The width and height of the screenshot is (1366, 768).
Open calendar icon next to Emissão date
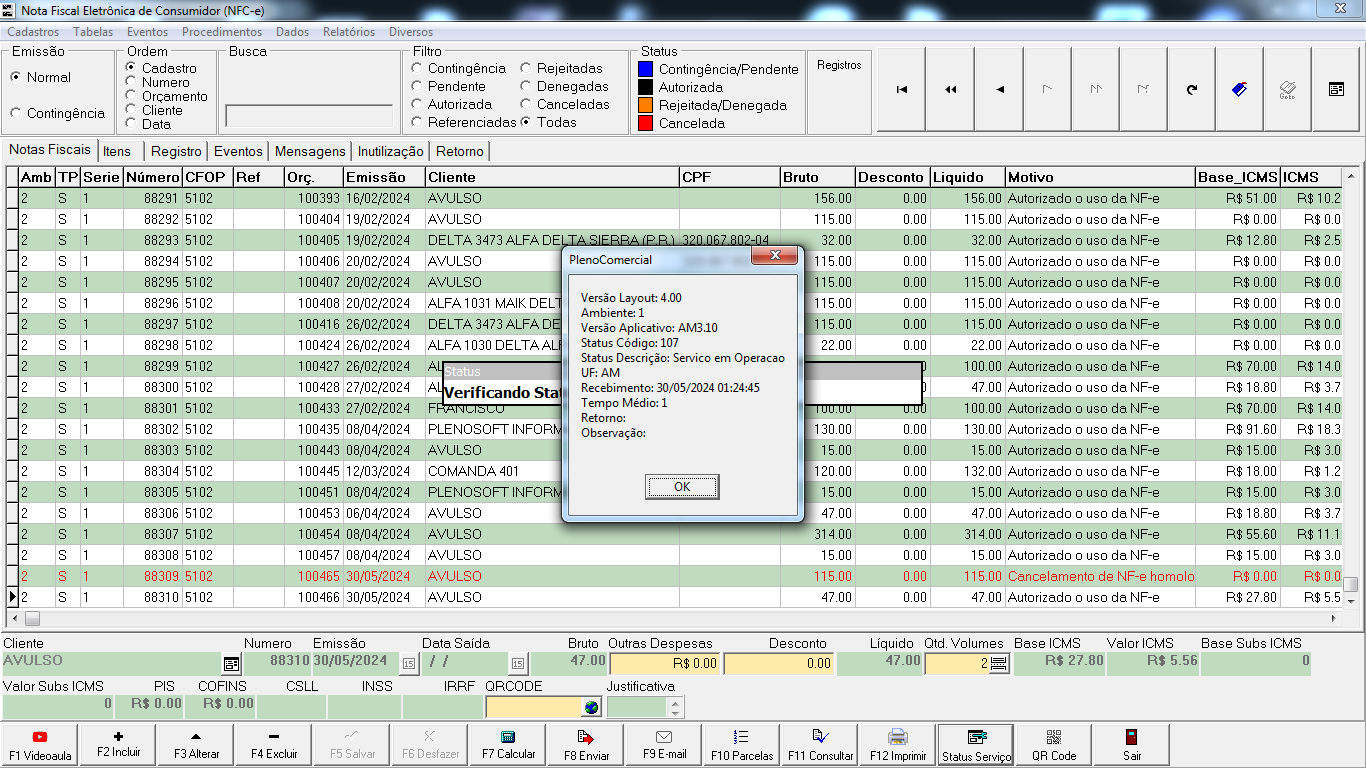click(408, 663)
